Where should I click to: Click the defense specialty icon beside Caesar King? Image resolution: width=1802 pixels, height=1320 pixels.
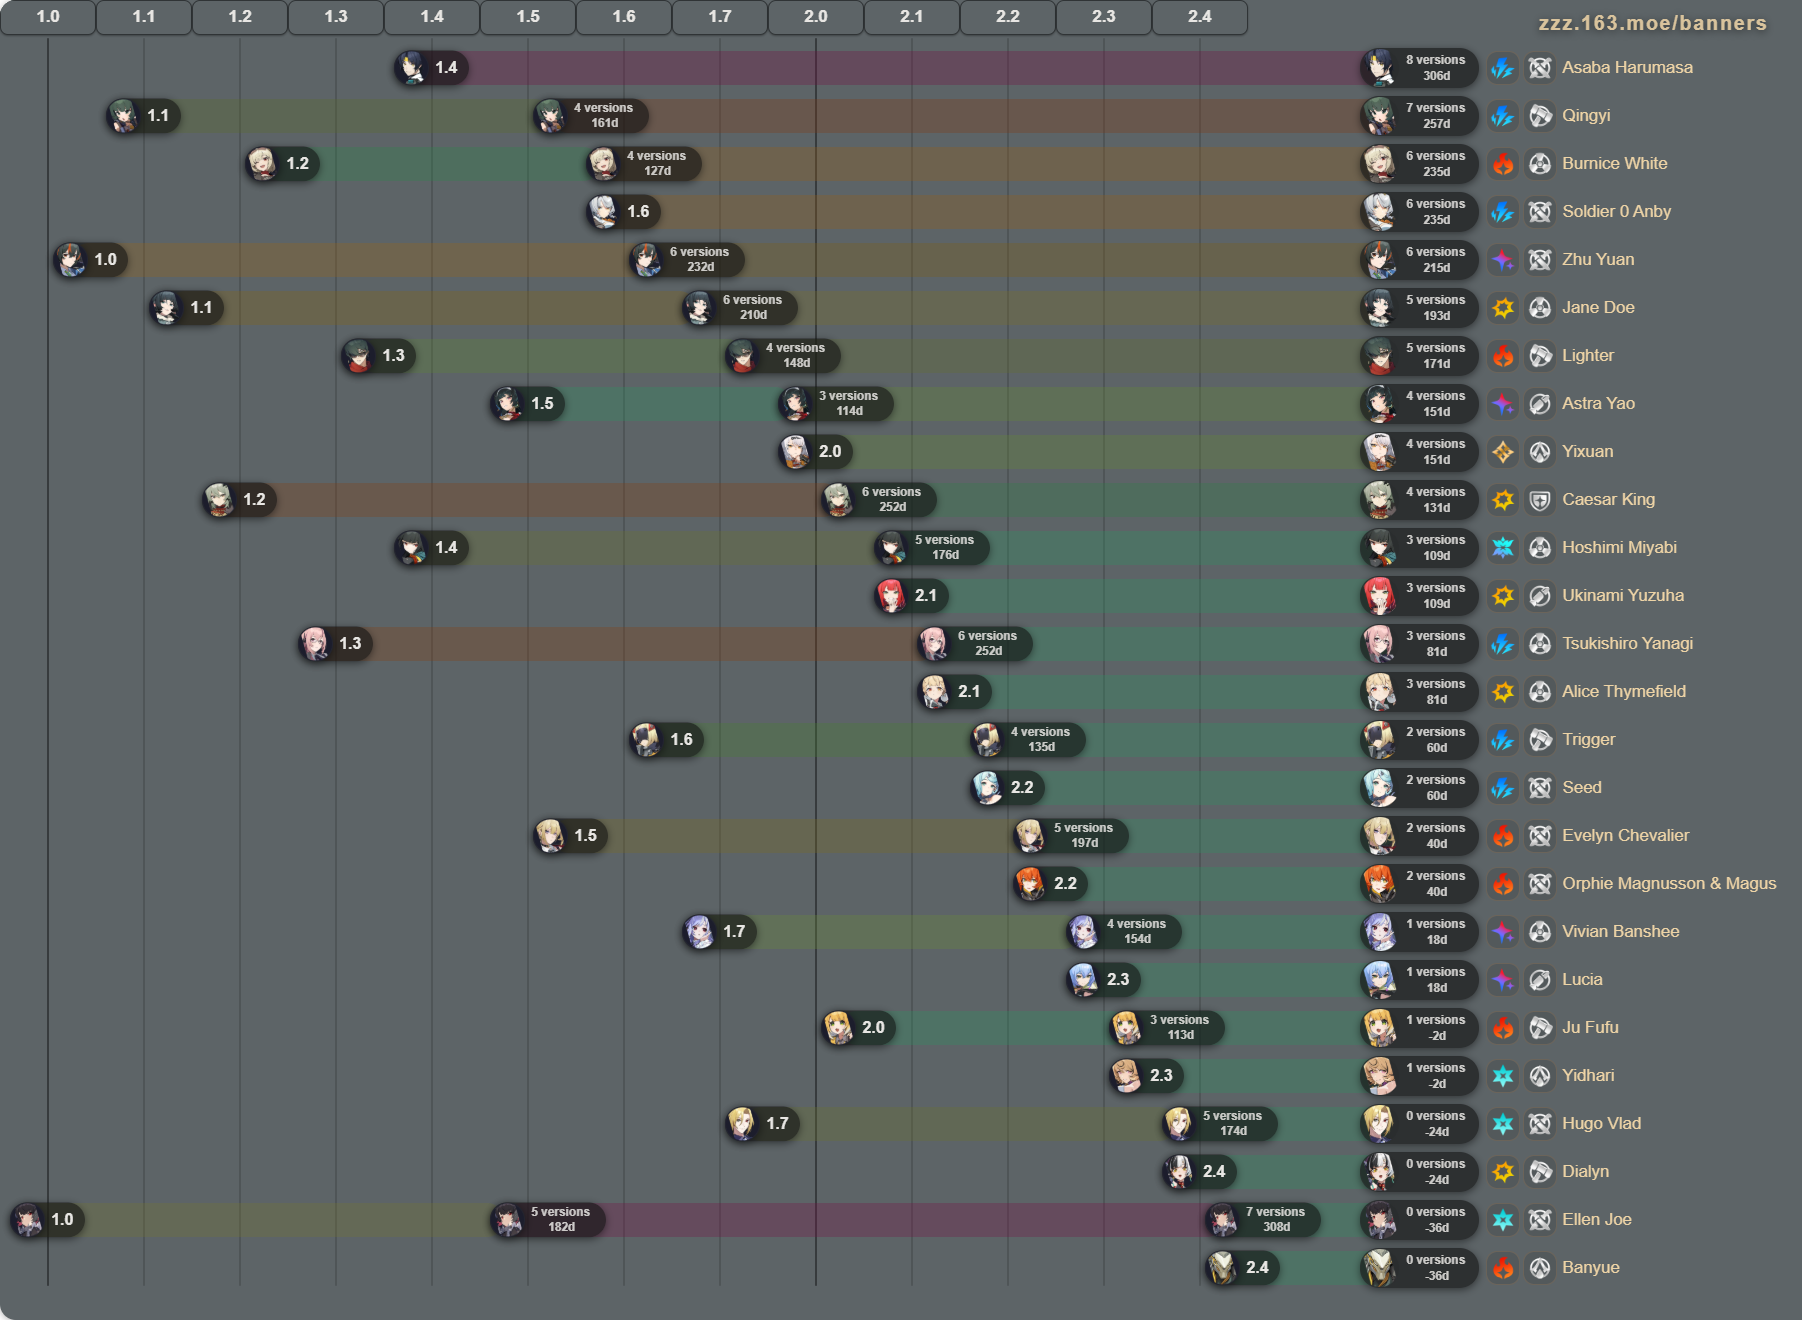pyautogui.click(x=1540, y=500)
